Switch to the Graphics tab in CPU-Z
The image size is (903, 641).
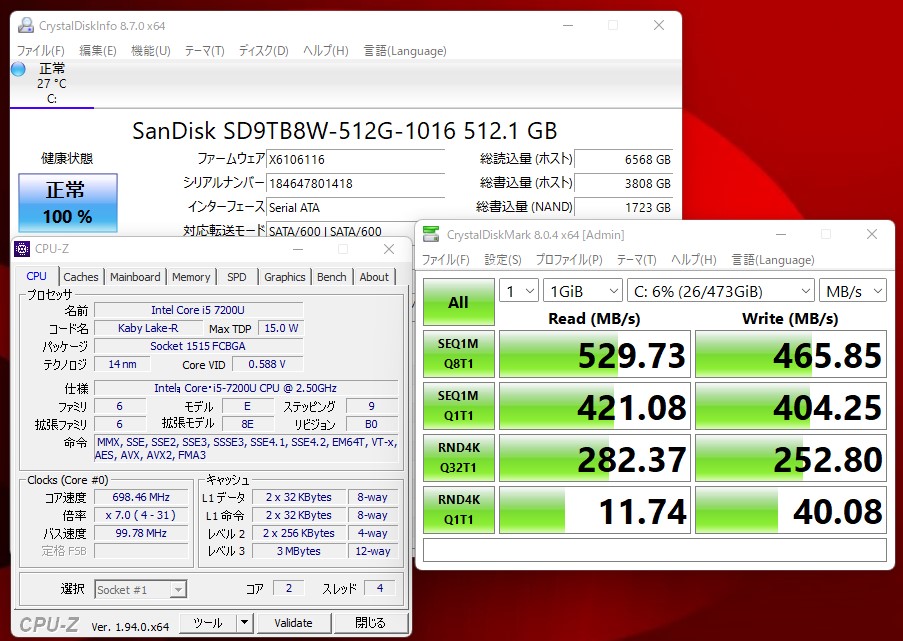point(284,277)
